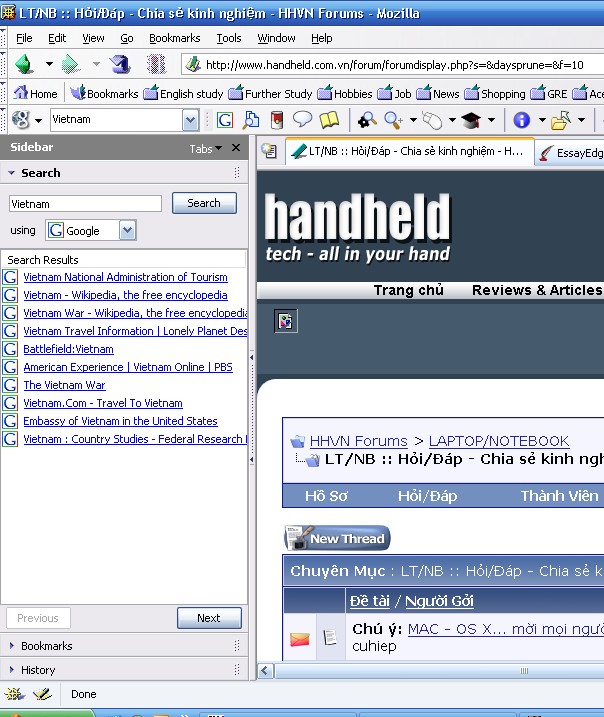Screen dimensions: 604x717
Task: Open the zoom magnifier dropdown arrow
Action: 413,120
